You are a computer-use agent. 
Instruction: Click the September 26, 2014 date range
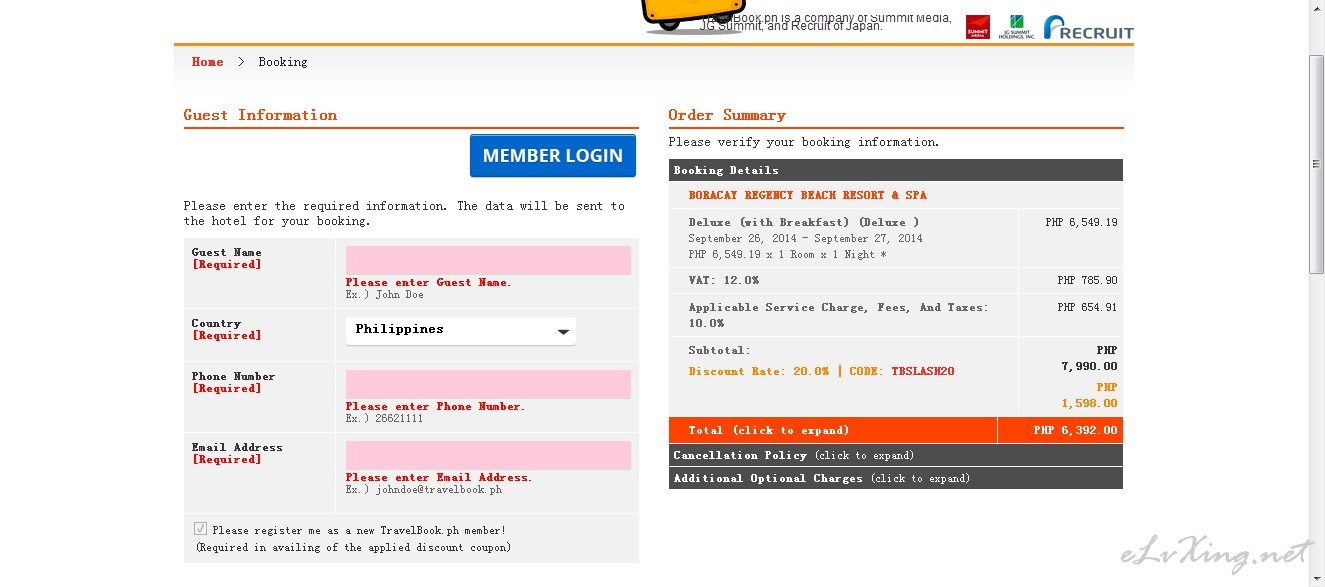pyautogui.click(x=805, y=238)
